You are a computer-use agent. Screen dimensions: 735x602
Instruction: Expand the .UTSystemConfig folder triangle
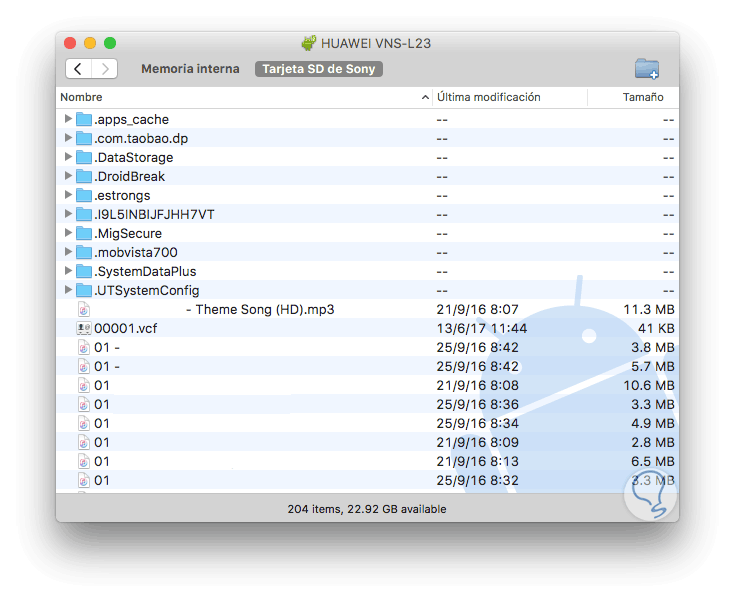68,290
